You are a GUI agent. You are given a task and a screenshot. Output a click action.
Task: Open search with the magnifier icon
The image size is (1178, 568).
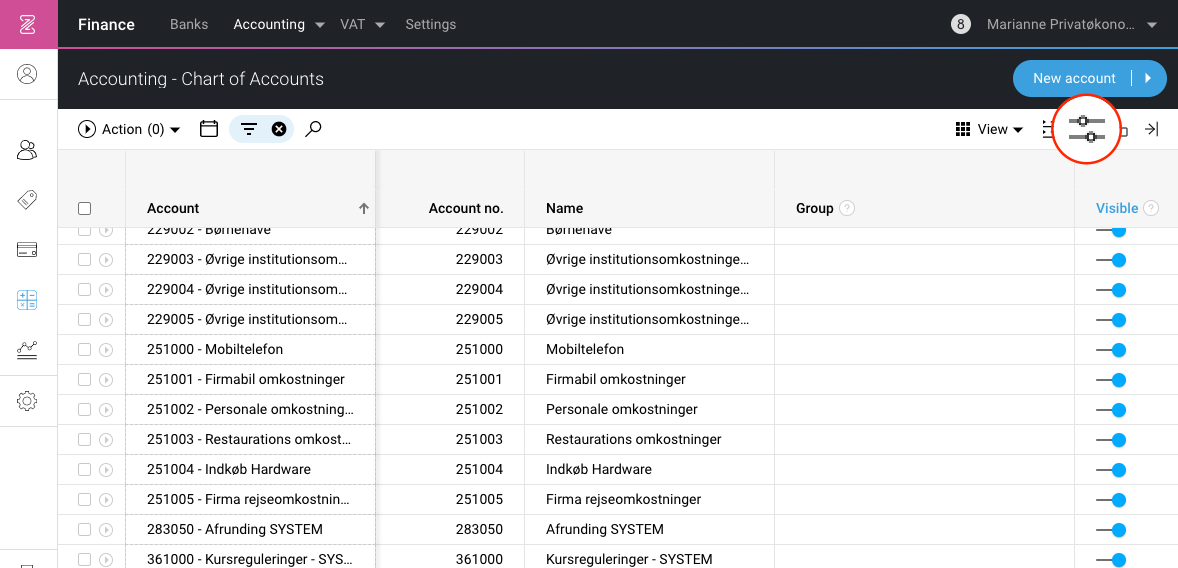[313, 129]
